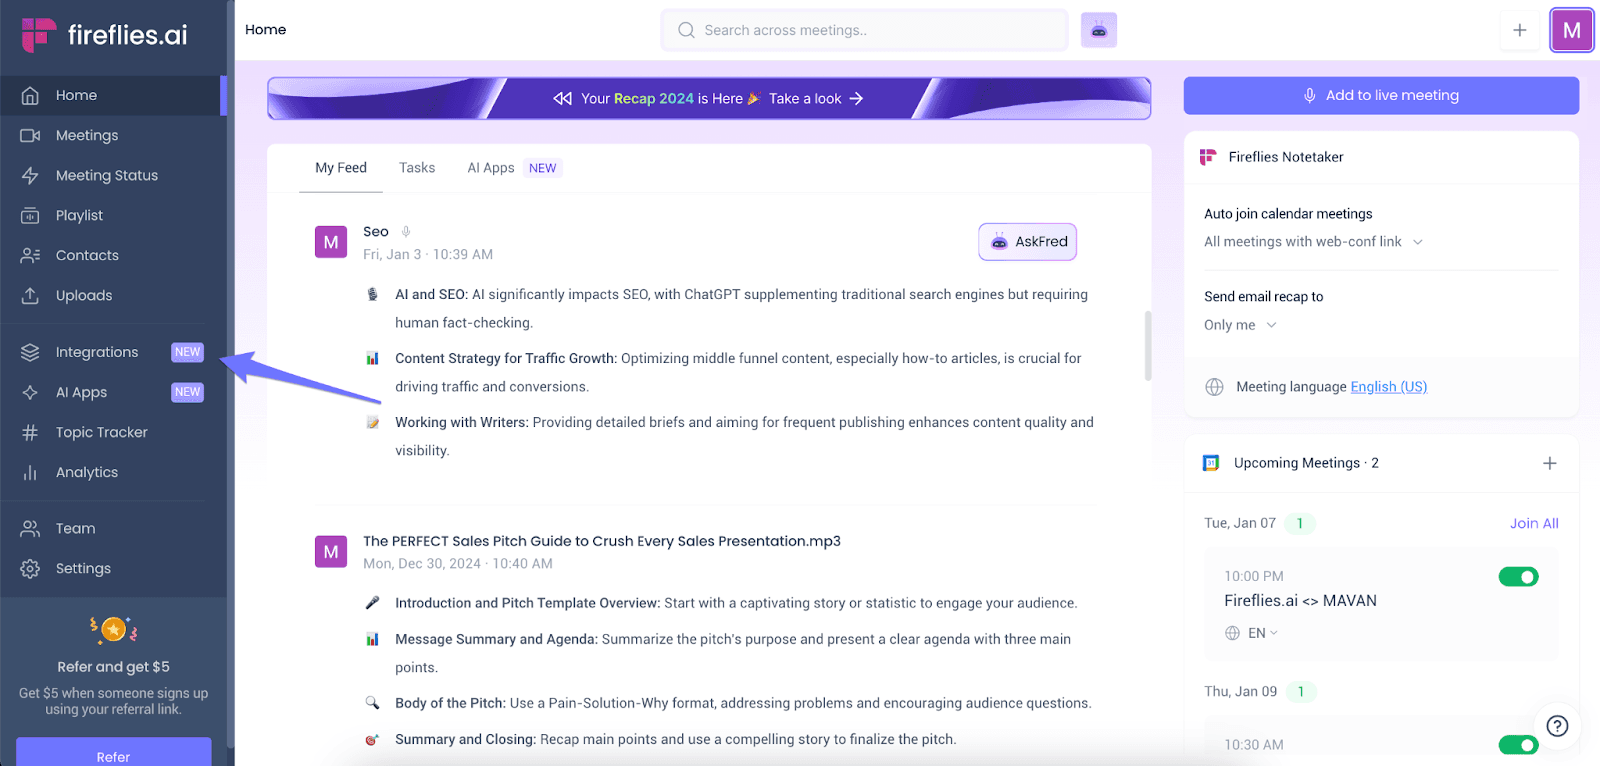Image resolution: width=1600 pixels, height=766 pixels.
Task: Click the Meeting Status lightning icon
Action: click(30, 175)
